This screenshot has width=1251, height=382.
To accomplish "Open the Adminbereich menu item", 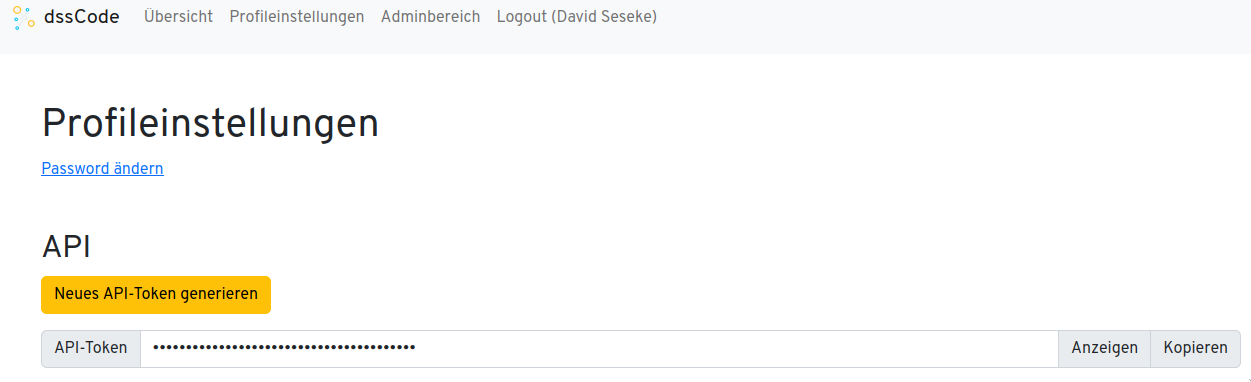I will [430, 17].
